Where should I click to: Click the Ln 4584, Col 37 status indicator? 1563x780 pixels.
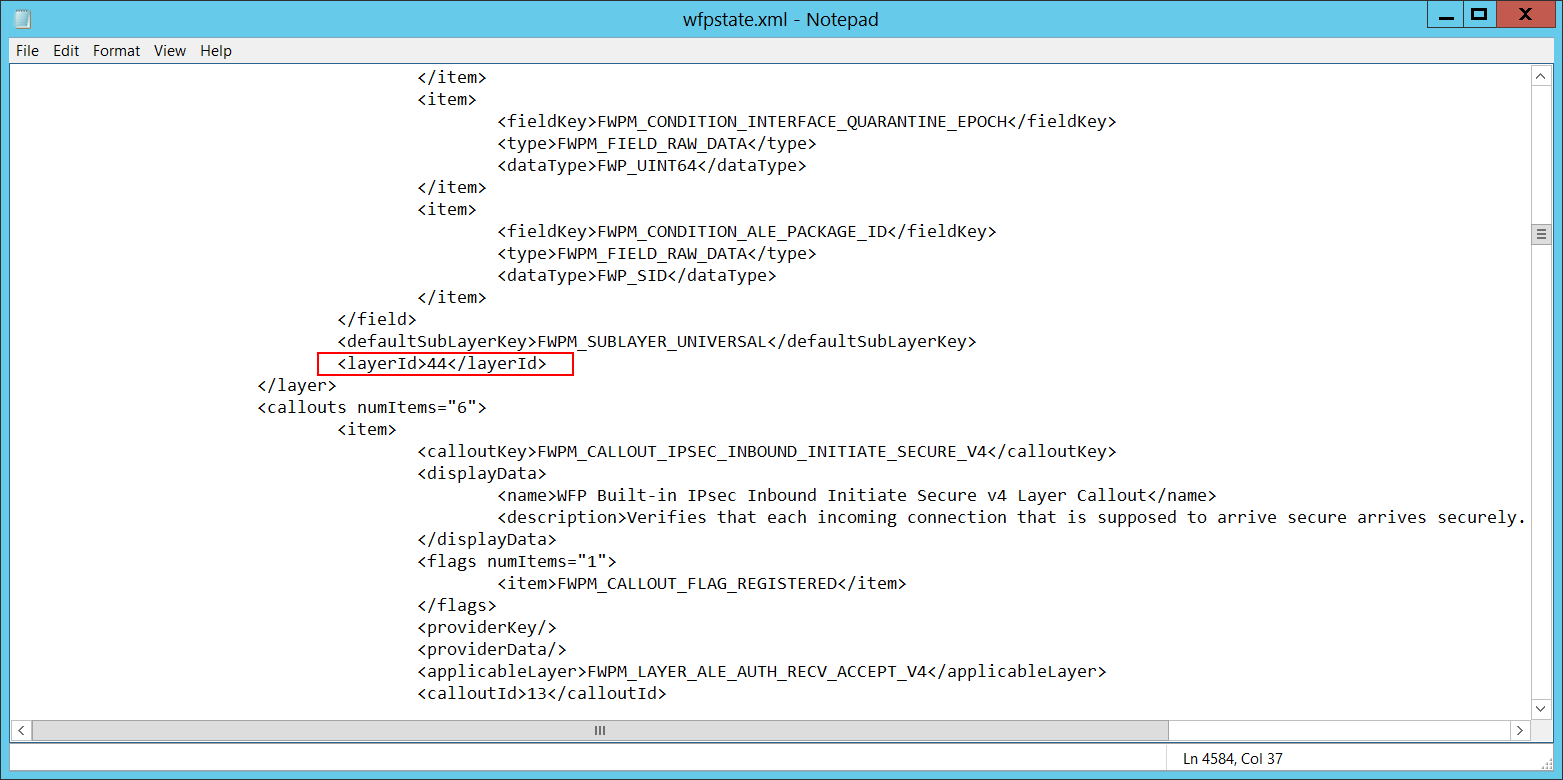pos(1232,758)
